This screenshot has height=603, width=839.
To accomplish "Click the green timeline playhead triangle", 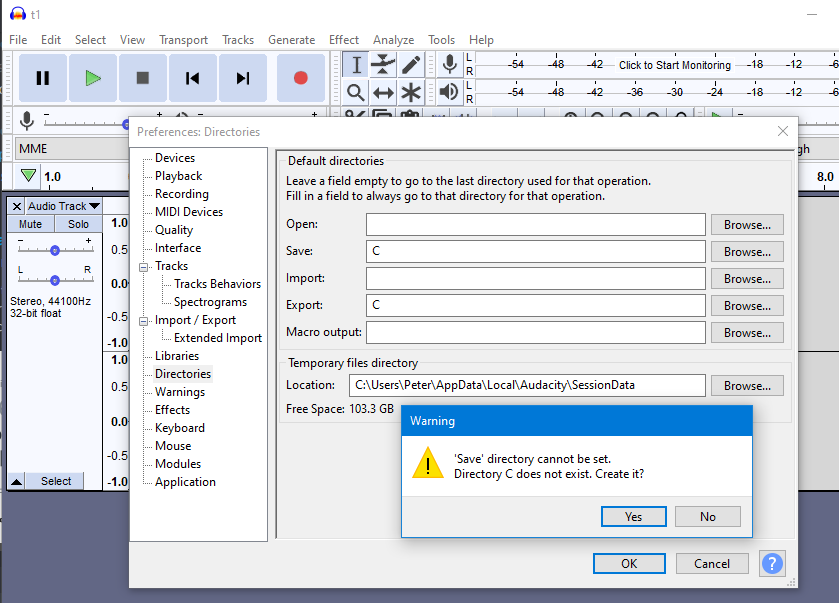I will 28,175.
